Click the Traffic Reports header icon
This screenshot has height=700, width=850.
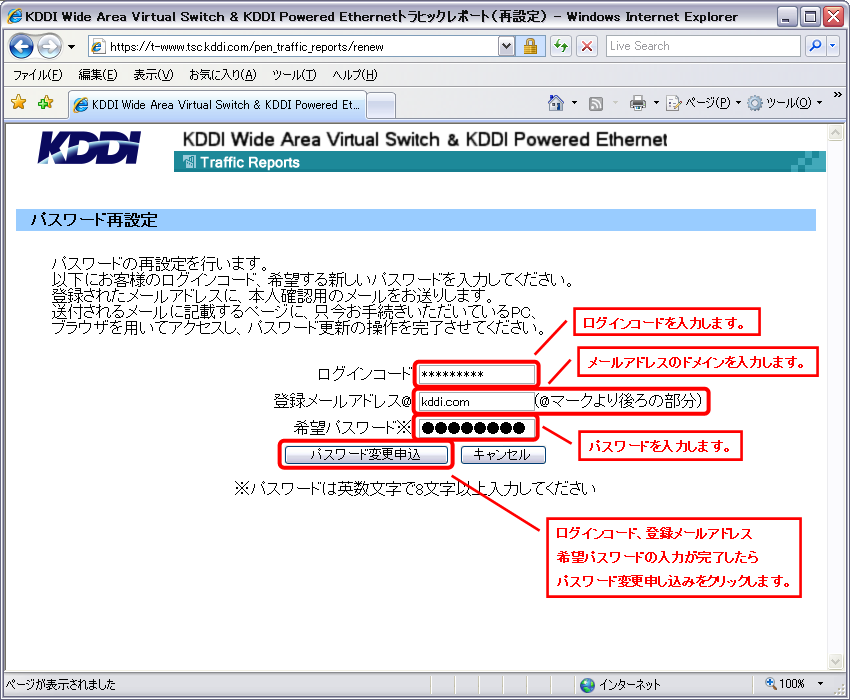(189, 162)
